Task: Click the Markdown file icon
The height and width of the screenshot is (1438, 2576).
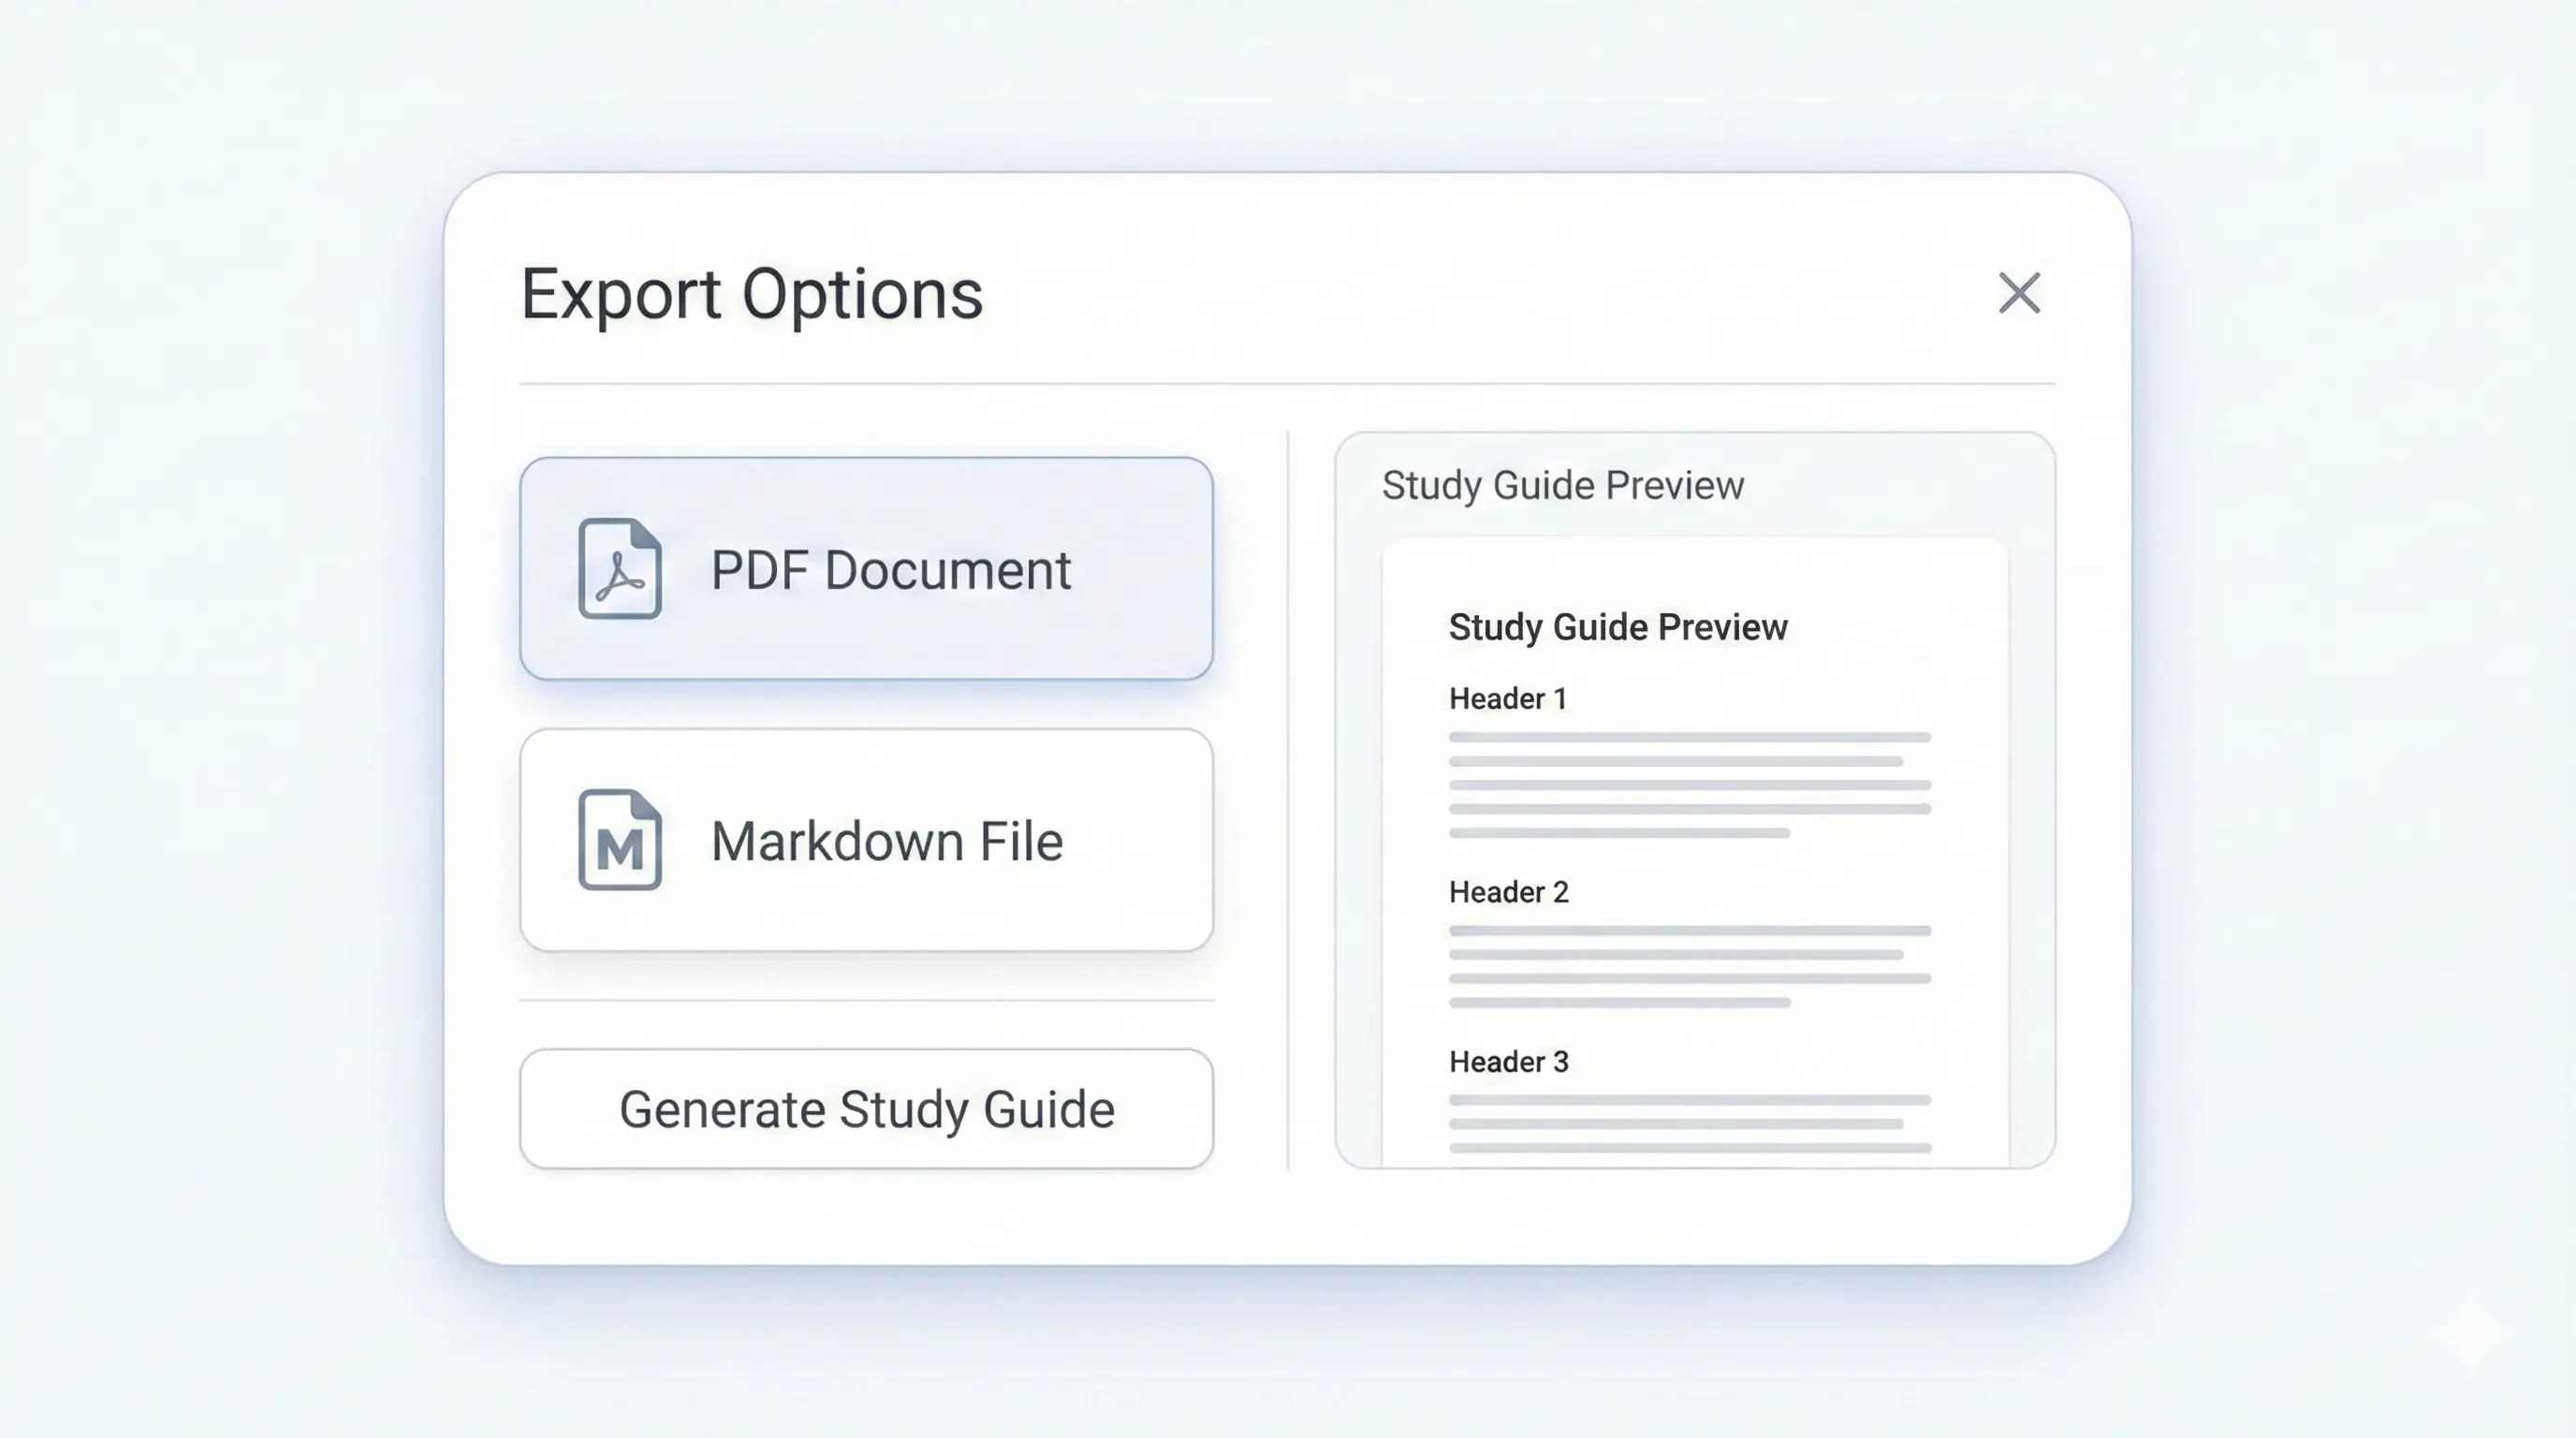Action: click(x=620, y=841)
